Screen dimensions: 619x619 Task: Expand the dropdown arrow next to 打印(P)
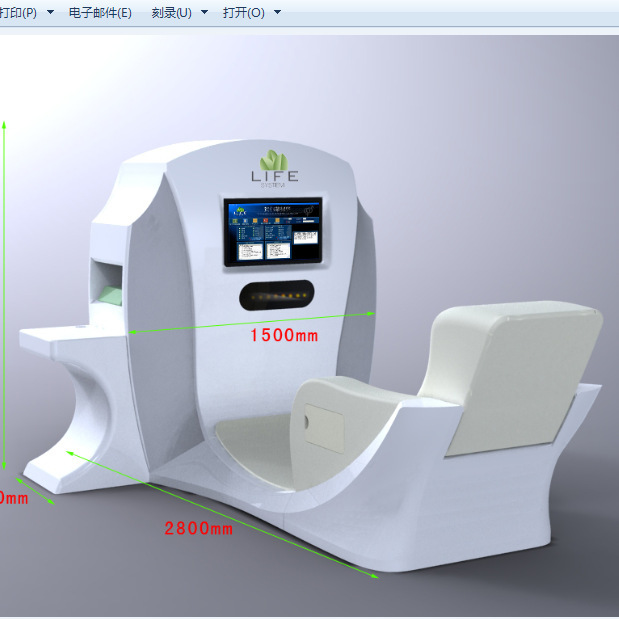click(x=50, y=12)
